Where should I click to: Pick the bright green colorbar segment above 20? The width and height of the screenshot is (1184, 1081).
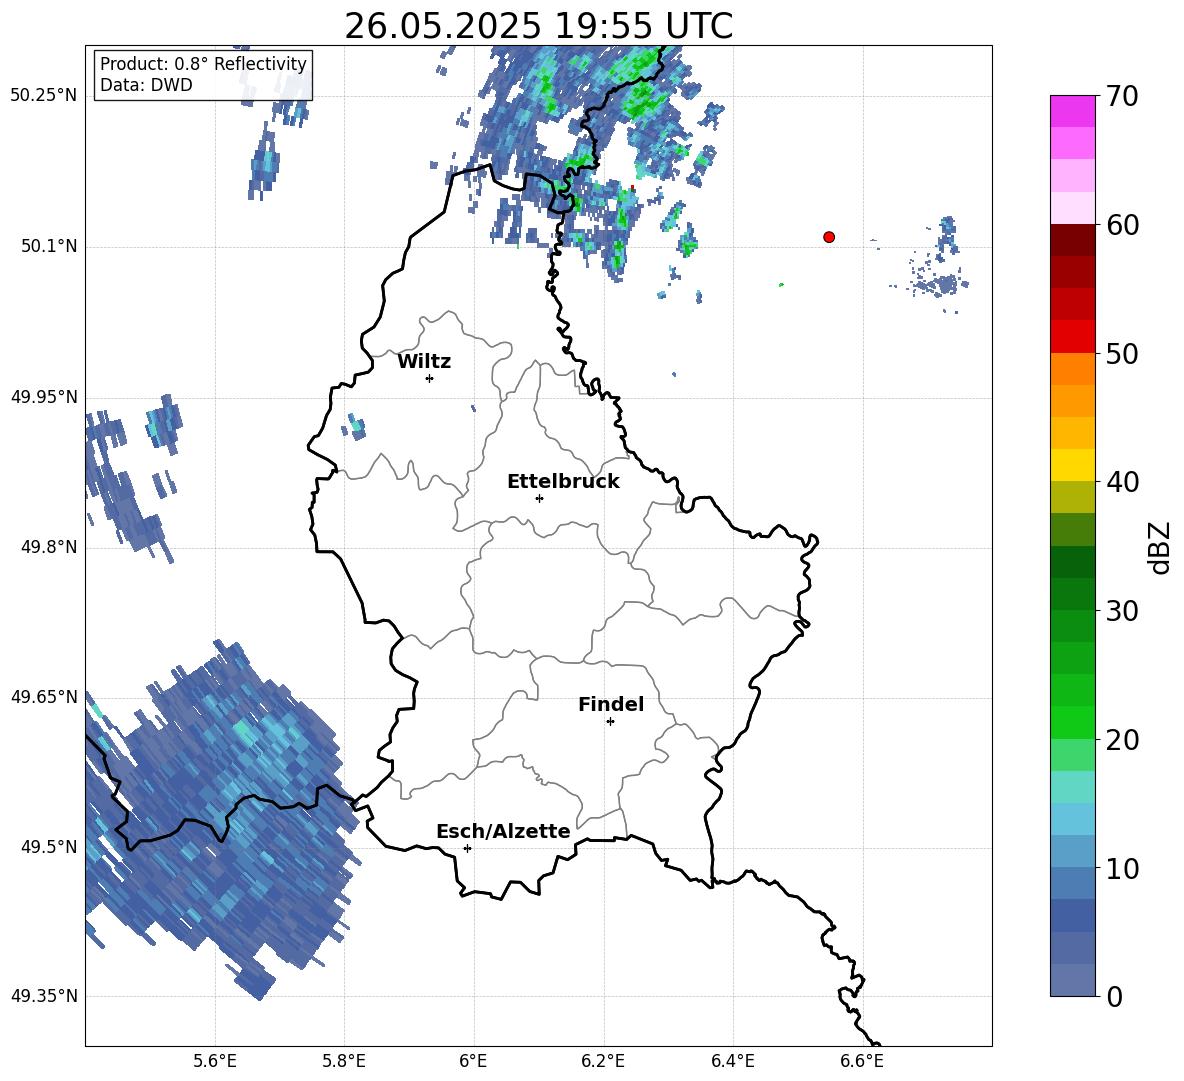tap(1072, 722)
